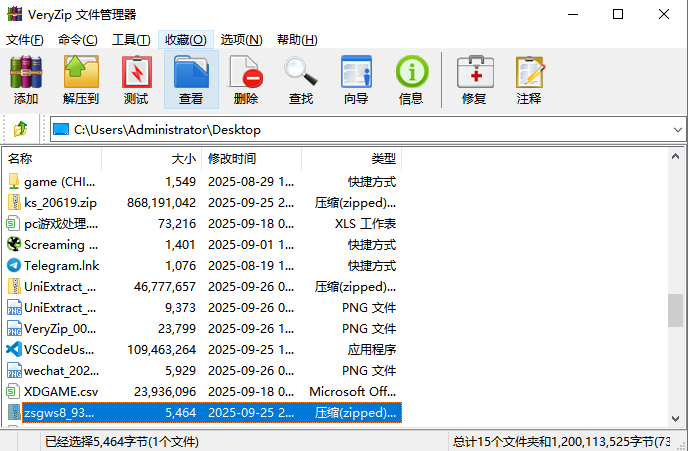The width and height of the screenshot is (688, 451).
Task: Click the zsgws8_93... archive icon
Action: pos(14,412)
